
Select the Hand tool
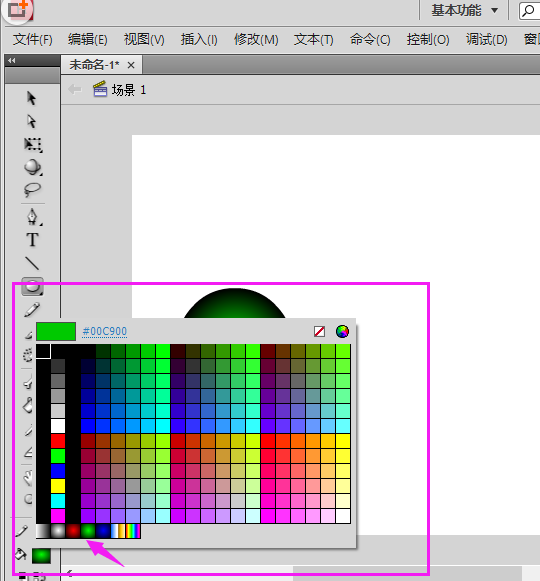point(29,478)
